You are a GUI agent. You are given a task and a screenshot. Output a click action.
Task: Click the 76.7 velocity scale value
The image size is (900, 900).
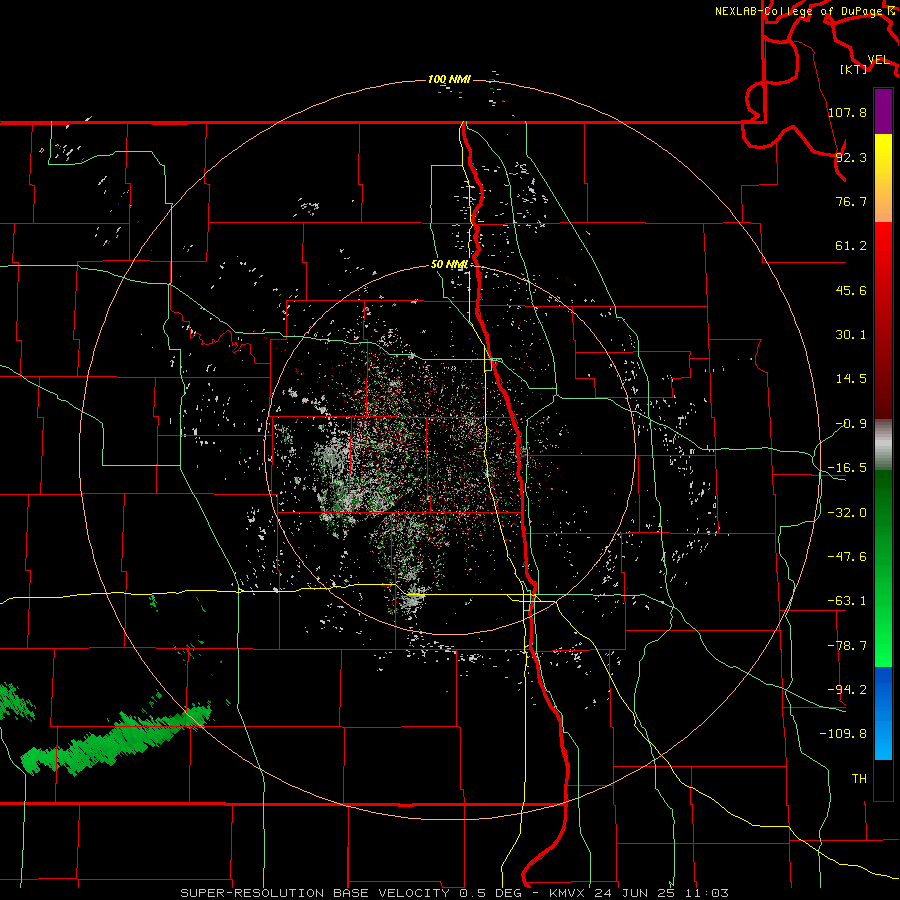851,201
